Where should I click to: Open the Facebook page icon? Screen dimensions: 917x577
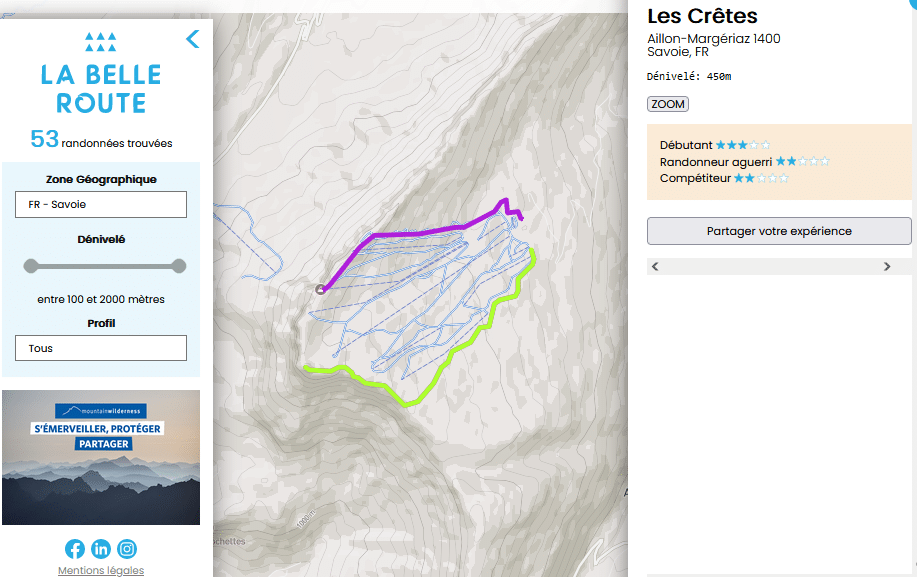[75, 549]
